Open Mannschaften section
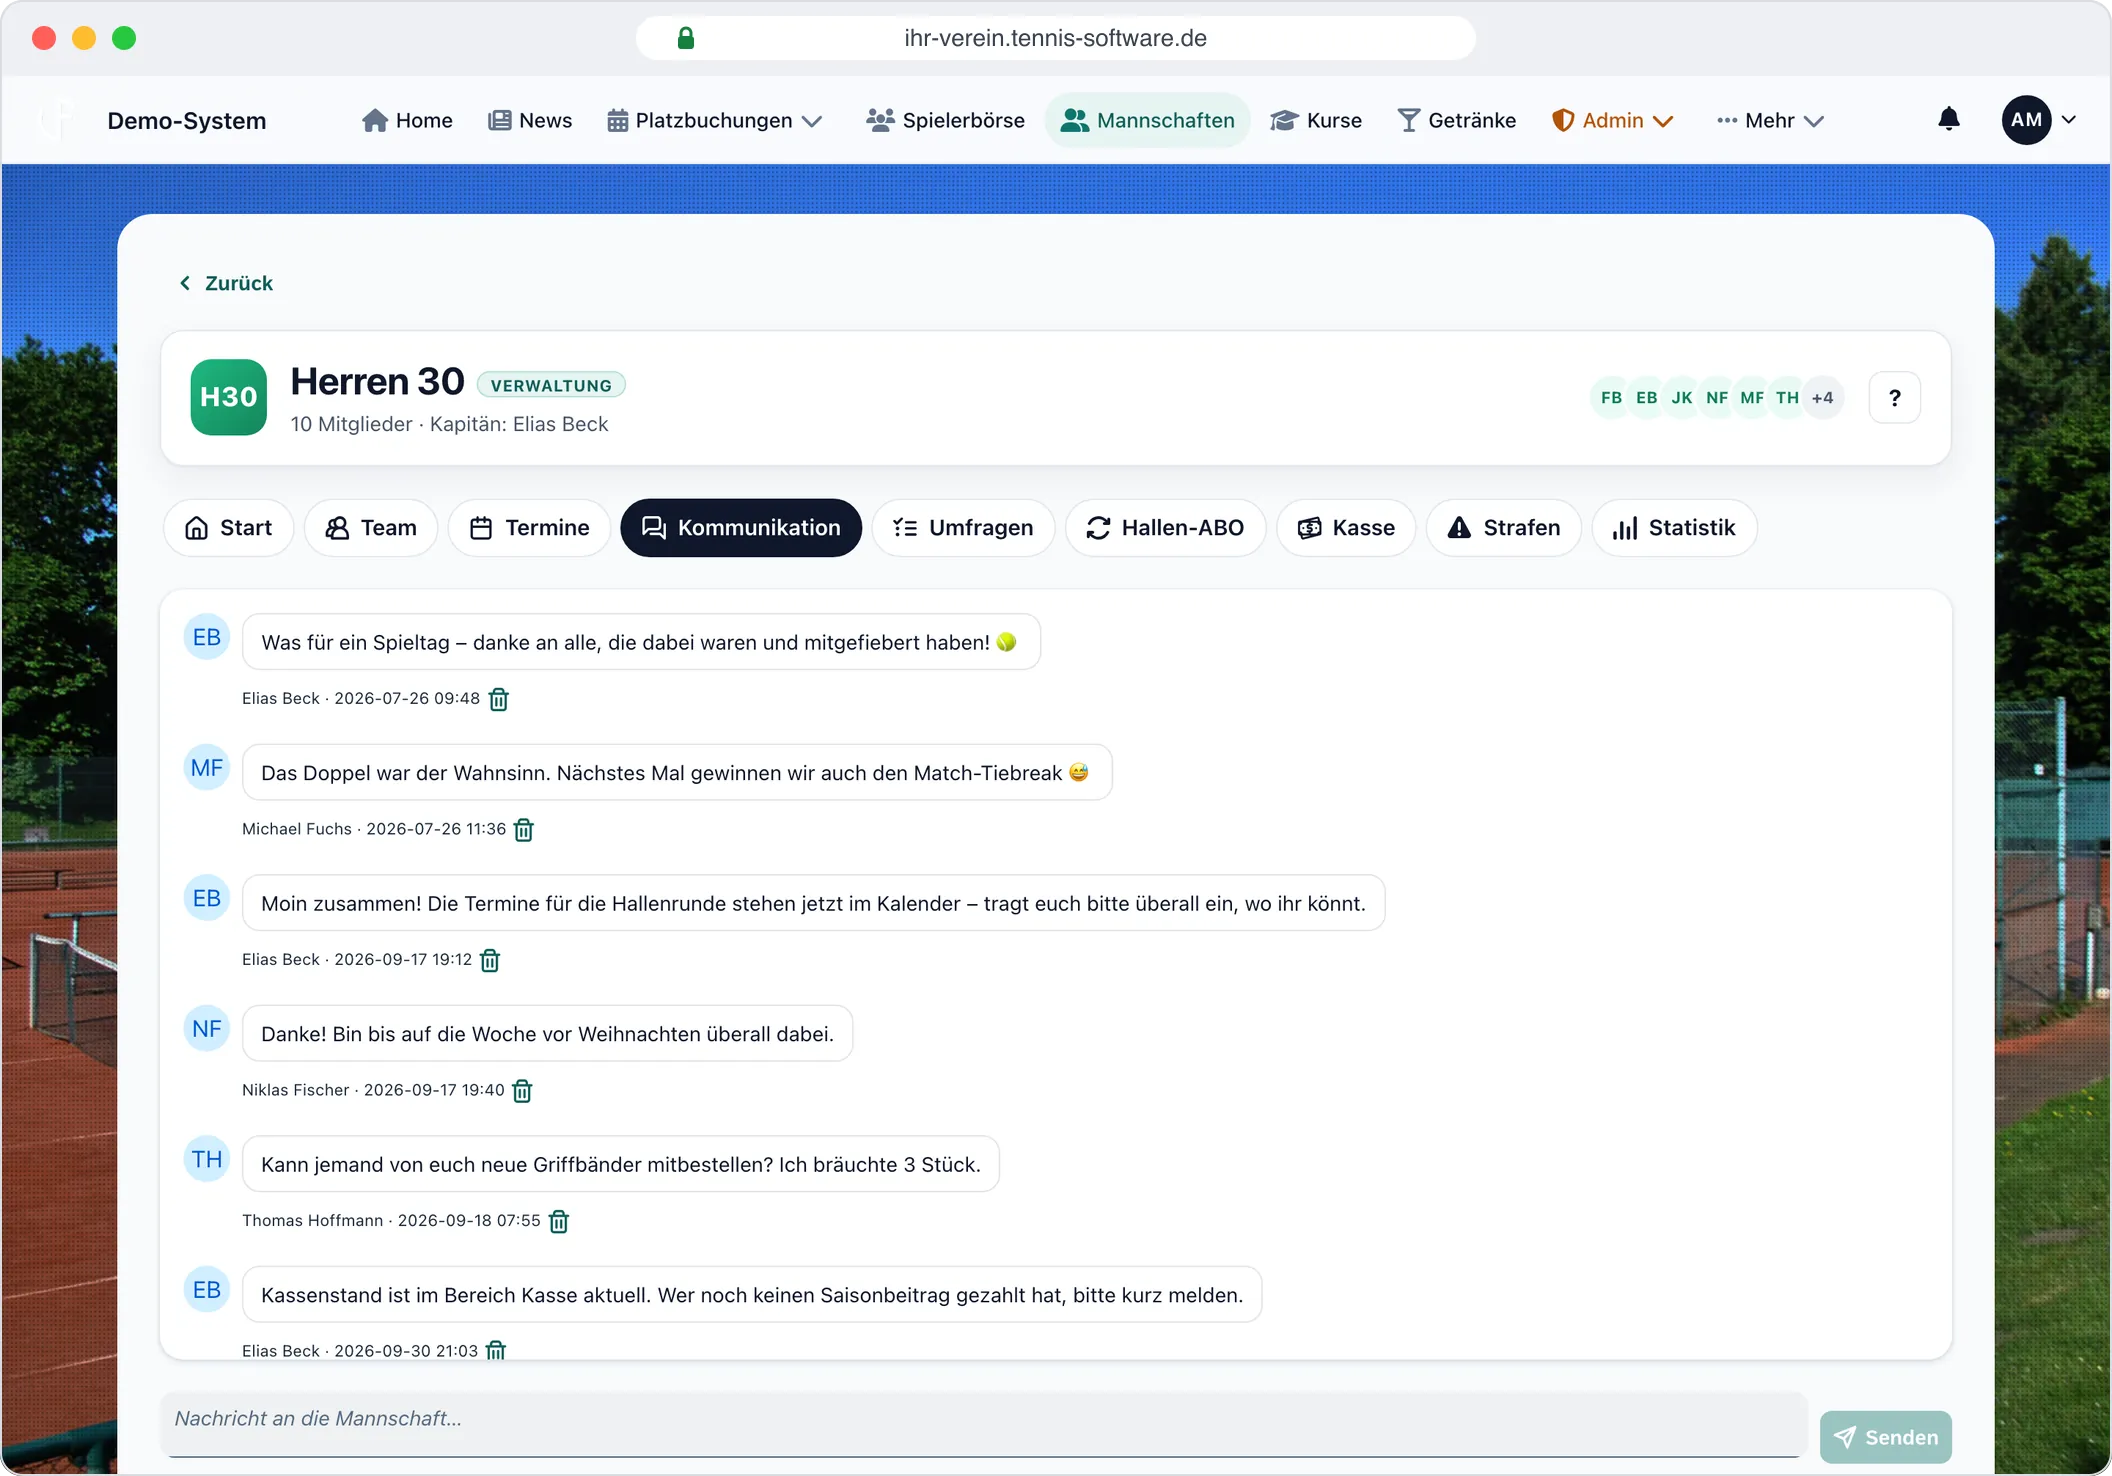The width and height of the screenshot is (2112, 1476). point(1148,120)
